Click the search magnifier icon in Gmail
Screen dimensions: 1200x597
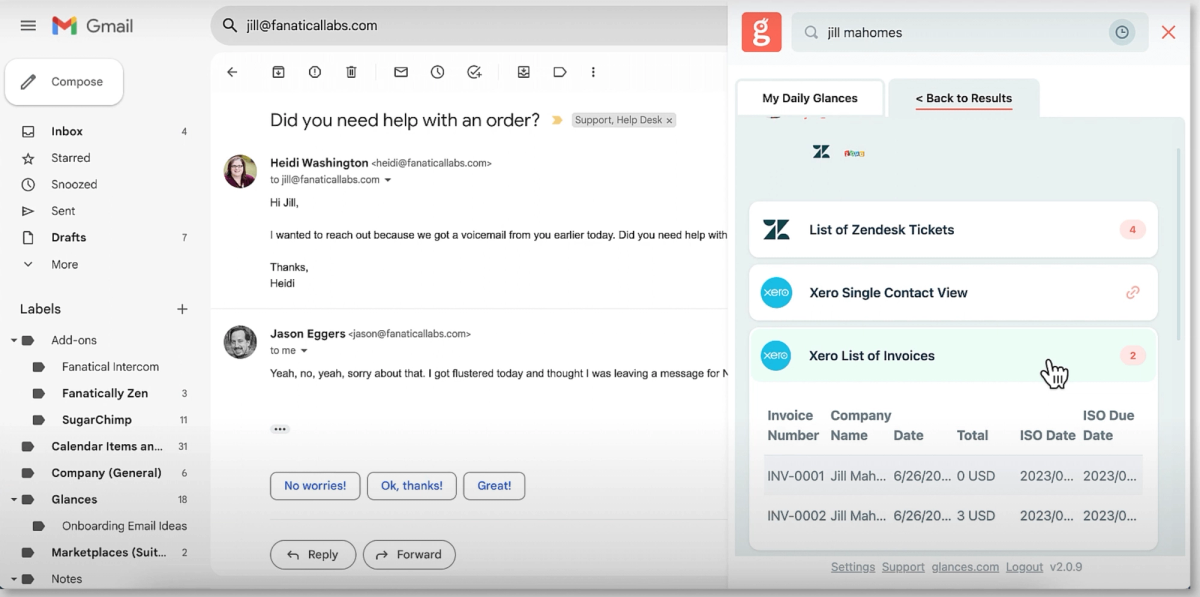click(230, 26)
